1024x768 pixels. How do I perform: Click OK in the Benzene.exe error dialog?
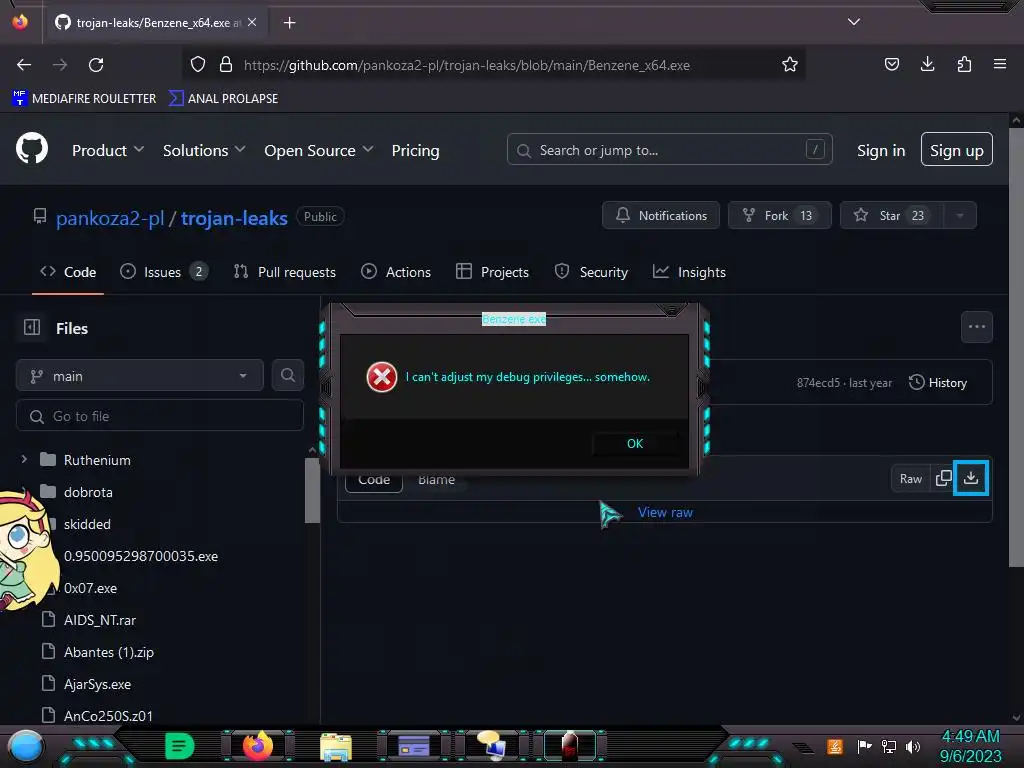pos(635,443)
